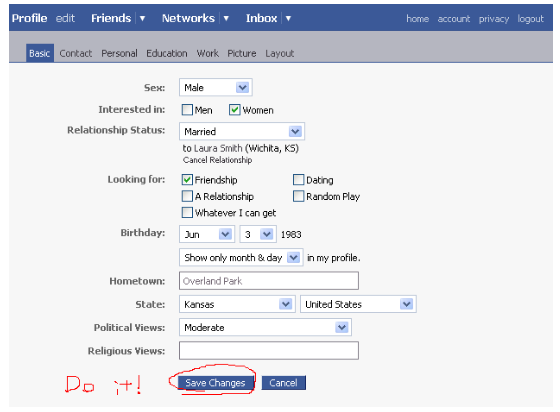The width and height of the screenshot is (560, 412).
Task: Select the Whatever I can get option
Action: pyautogui.click(x=187, y=212)
